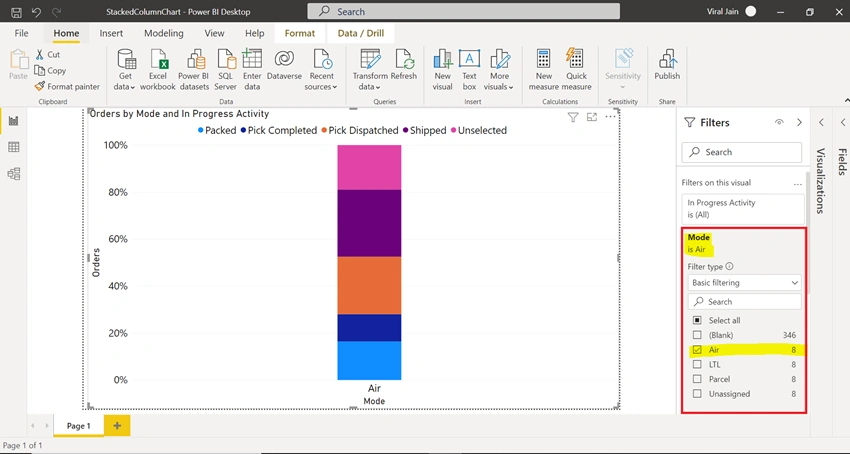This screenshot has height=454, width=850.
Task: Check the Select all checkbox
Action: coord(698,321)
